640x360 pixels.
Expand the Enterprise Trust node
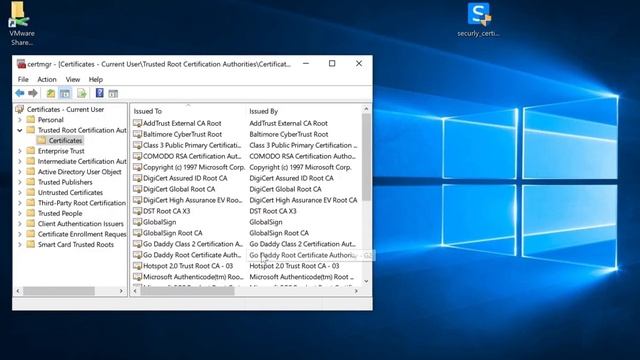tap(20, 151)
